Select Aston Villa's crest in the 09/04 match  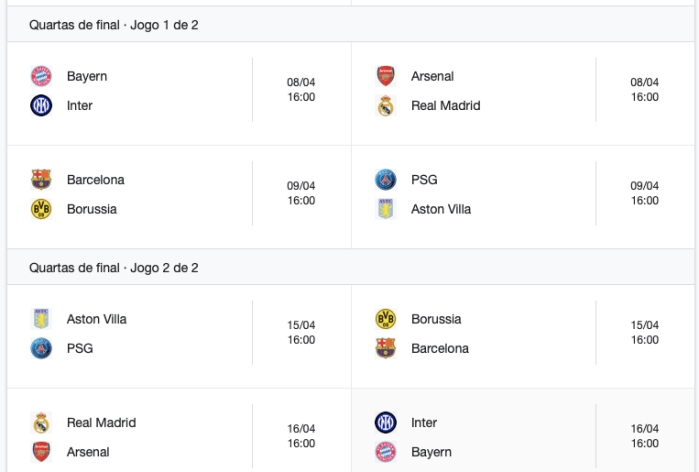click(385, 209)
